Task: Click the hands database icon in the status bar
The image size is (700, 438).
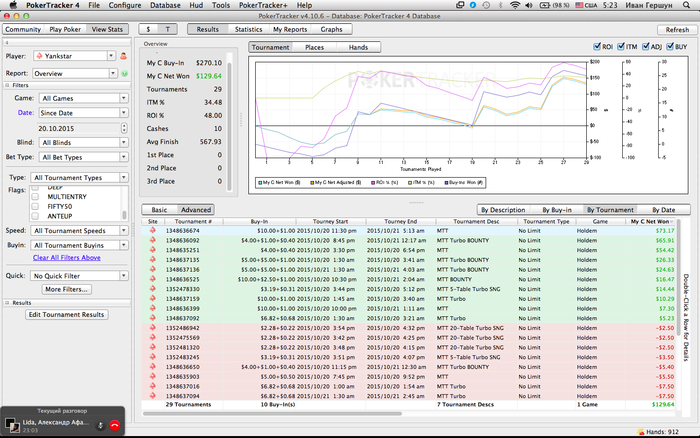Action: [641, 432]
